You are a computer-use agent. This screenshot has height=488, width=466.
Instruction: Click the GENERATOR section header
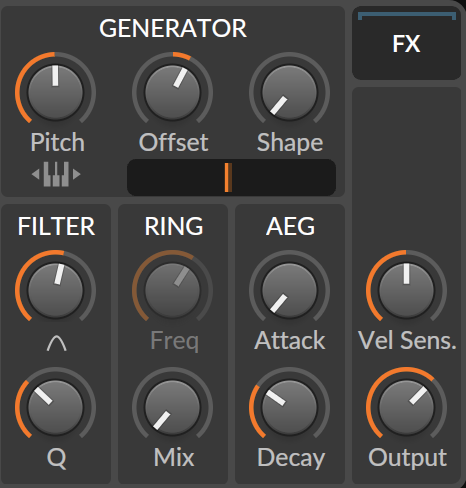173,28
